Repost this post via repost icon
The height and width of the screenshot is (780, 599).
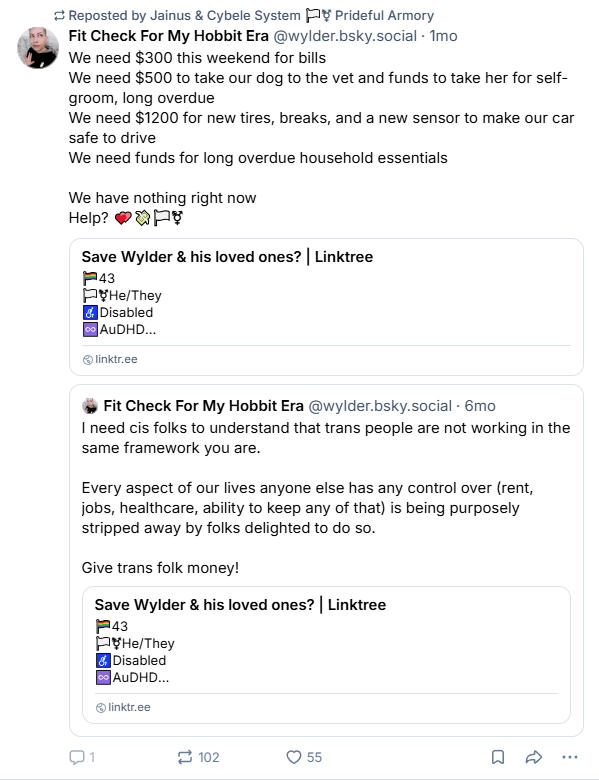click(185, 757)
